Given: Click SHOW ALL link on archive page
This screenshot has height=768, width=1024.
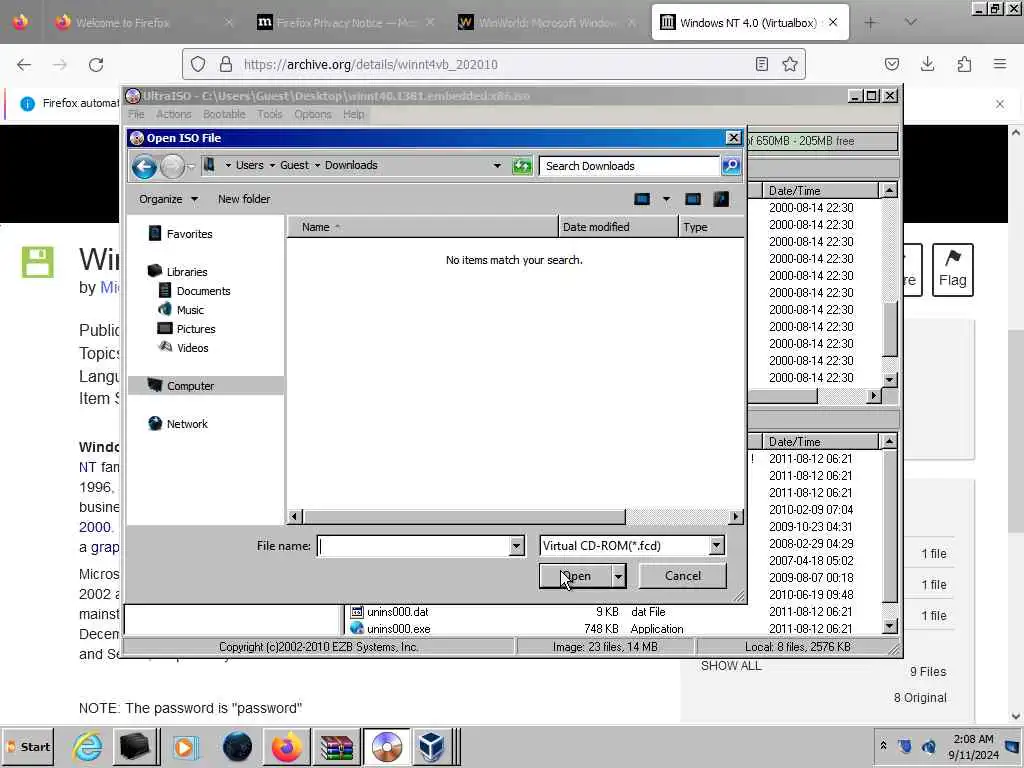Looking at the screenshot, I should tap(731, 665).
